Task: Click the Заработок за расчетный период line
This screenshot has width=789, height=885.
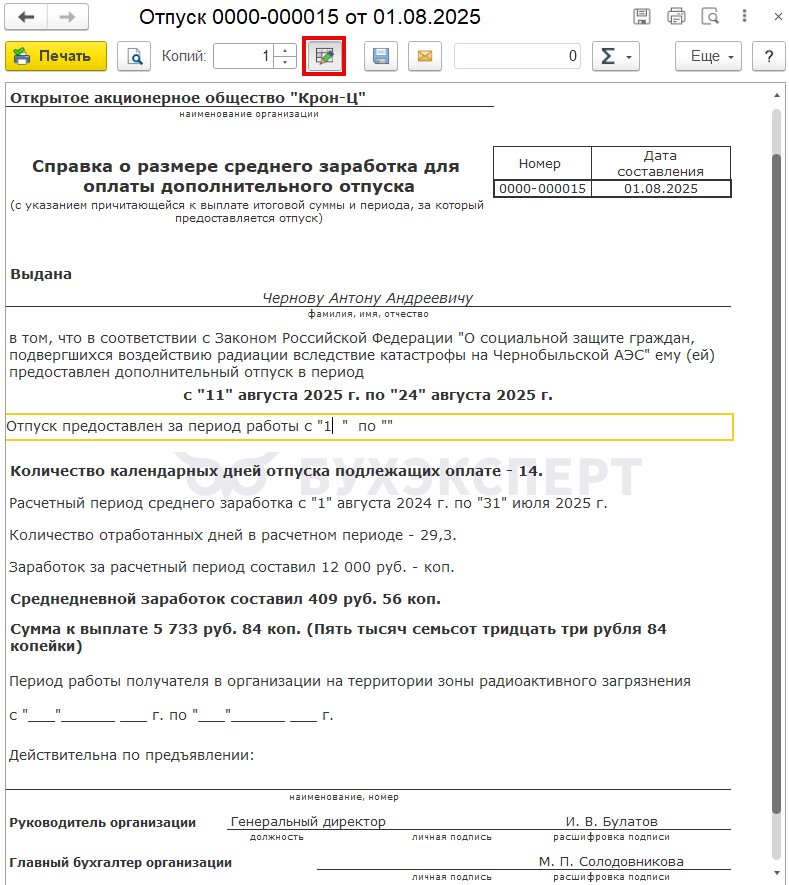Action: tap(231, 567)
